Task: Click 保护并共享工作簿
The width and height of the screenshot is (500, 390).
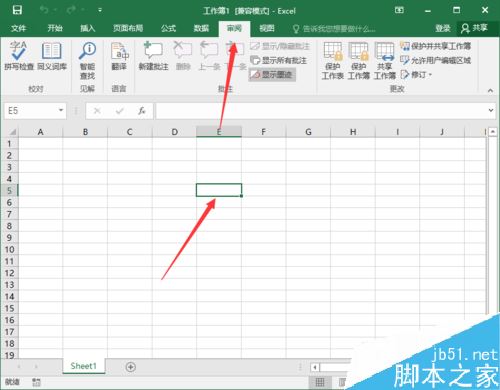Action: pos(436,46)
